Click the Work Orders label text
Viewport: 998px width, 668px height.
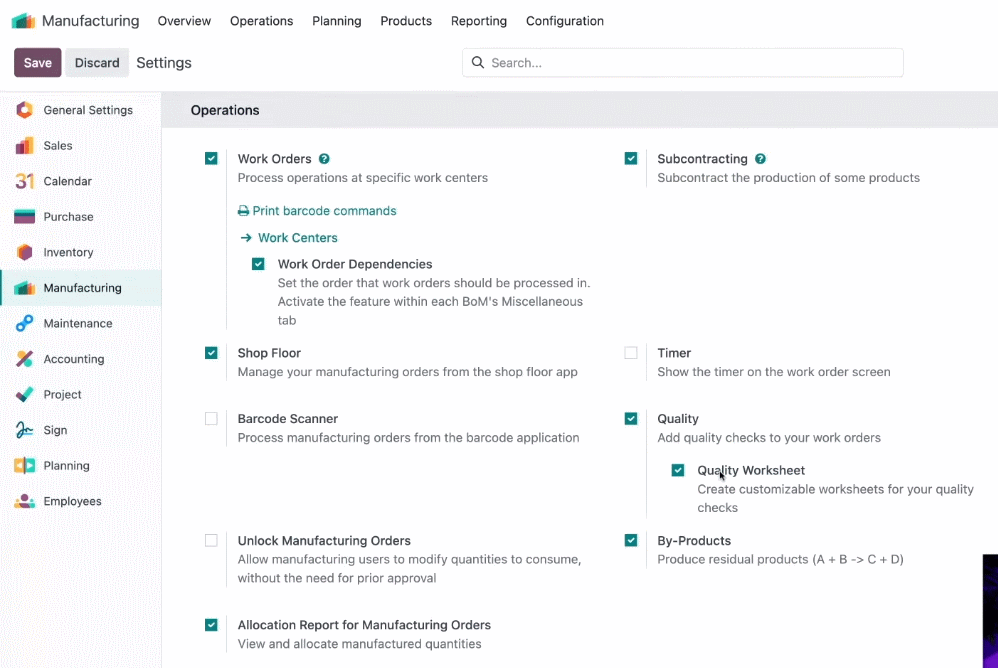point(274,159)
